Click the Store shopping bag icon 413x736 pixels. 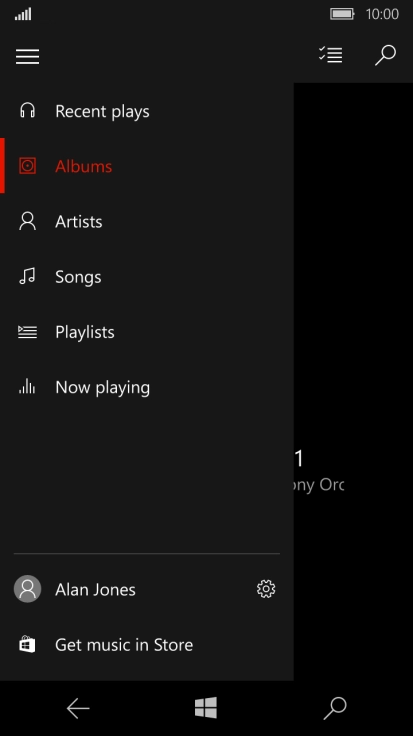pyautogui.click(x=27, y=644)
